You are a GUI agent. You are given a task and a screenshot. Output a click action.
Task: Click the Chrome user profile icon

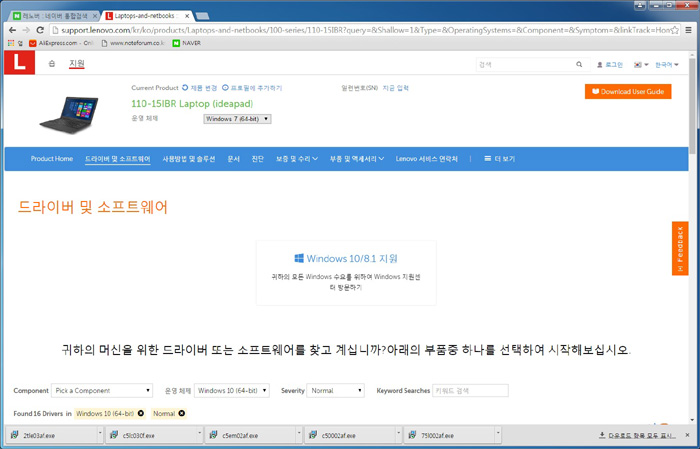[x=640, y=5]
